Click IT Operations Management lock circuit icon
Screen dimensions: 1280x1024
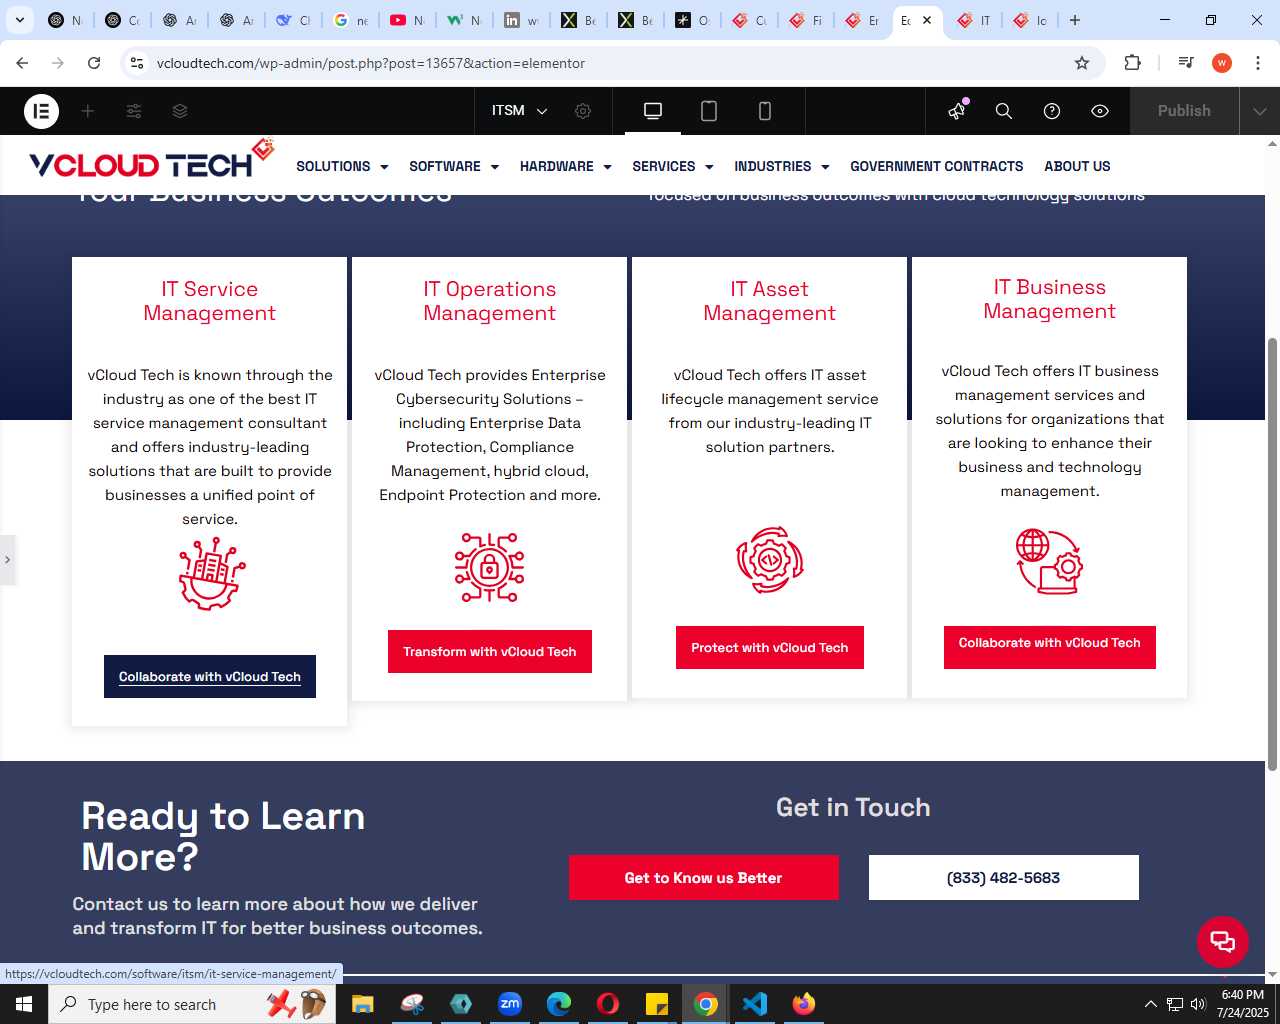pos(490,567)
